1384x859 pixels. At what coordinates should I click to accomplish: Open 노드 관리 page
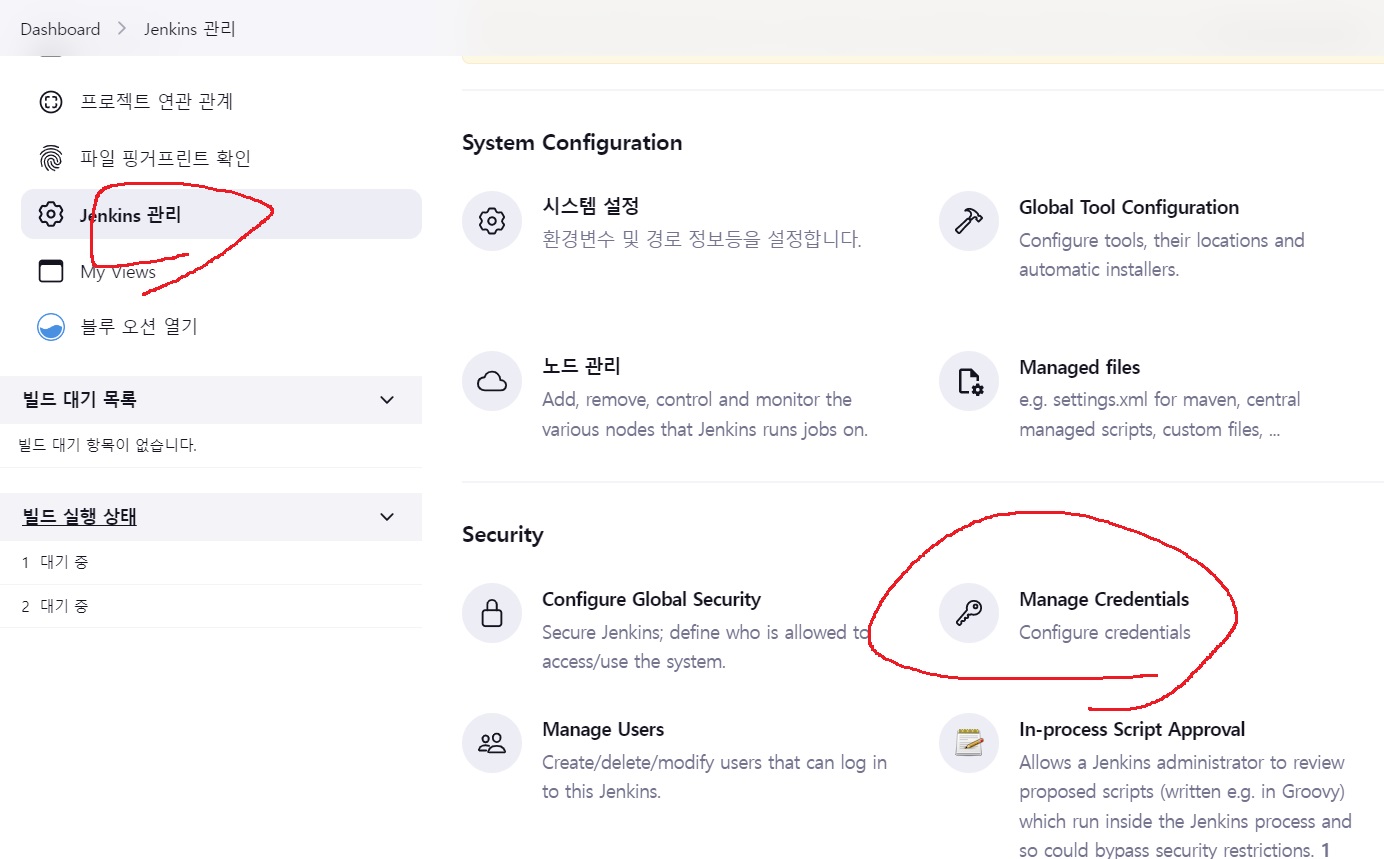pos(581,366)
